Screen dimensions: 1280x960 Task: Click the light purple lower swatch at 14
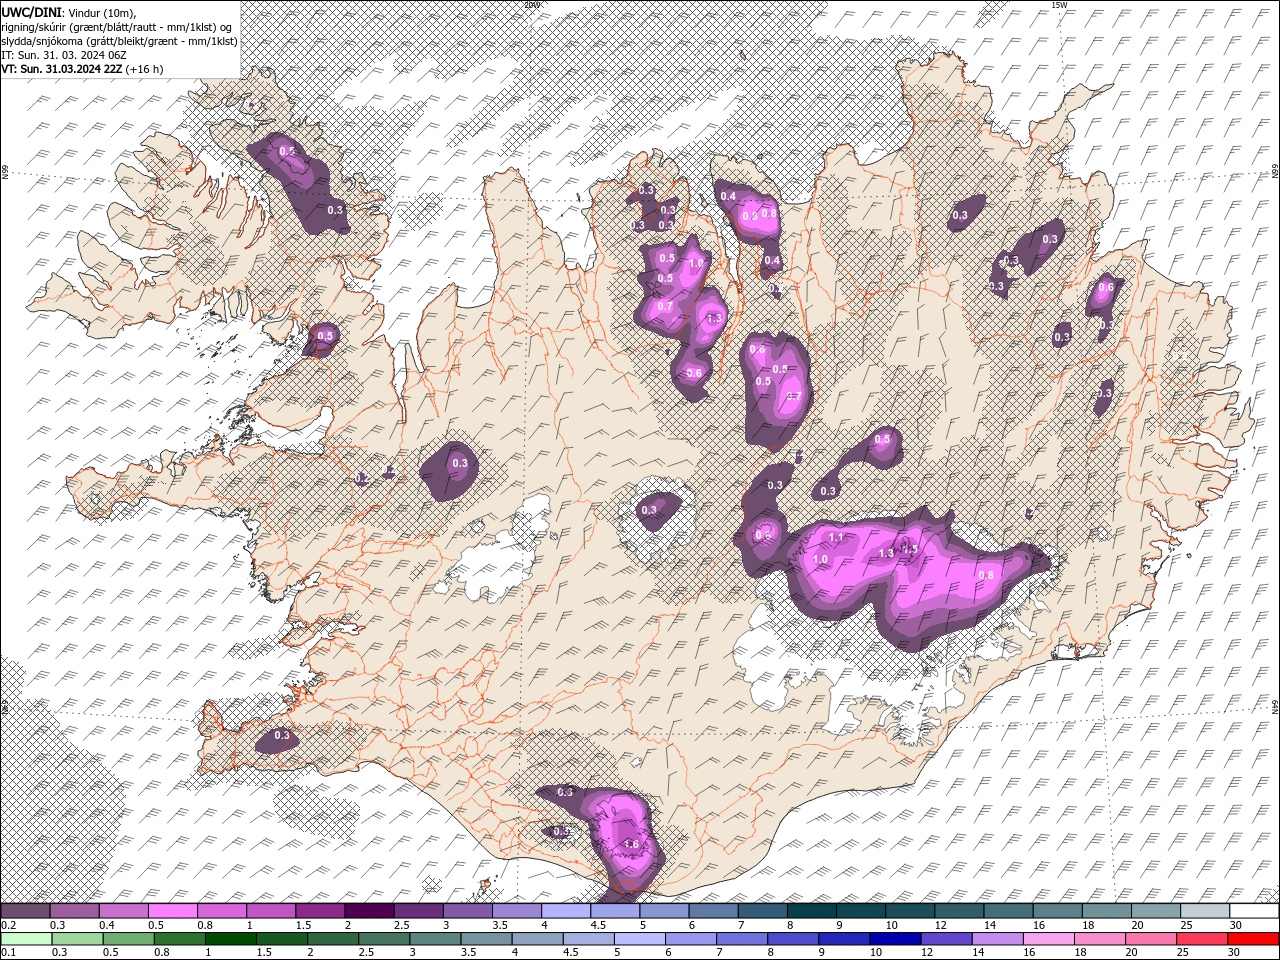point(997,939)
